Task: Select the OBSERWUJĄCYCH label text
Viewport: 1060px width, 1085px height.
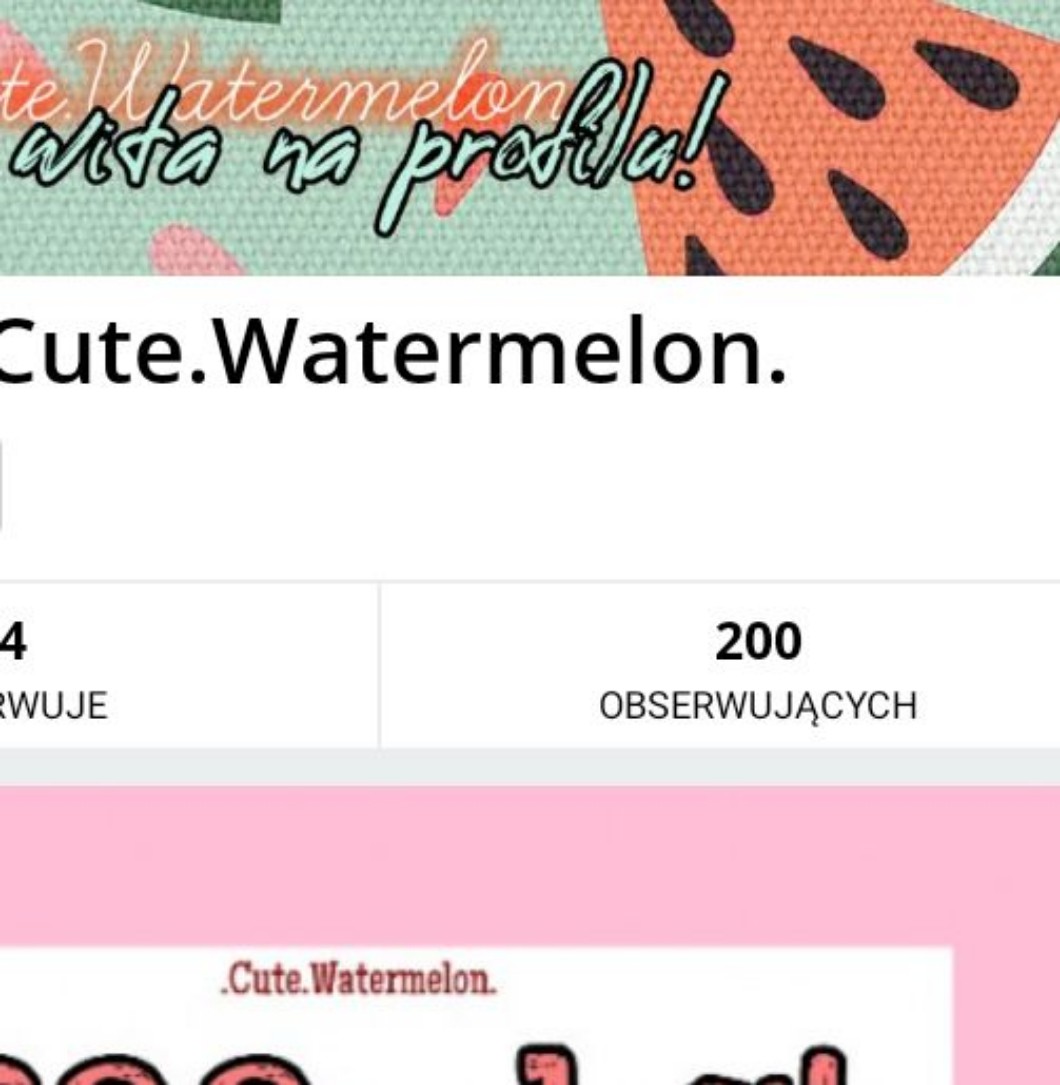Action: tap(758, 706)
